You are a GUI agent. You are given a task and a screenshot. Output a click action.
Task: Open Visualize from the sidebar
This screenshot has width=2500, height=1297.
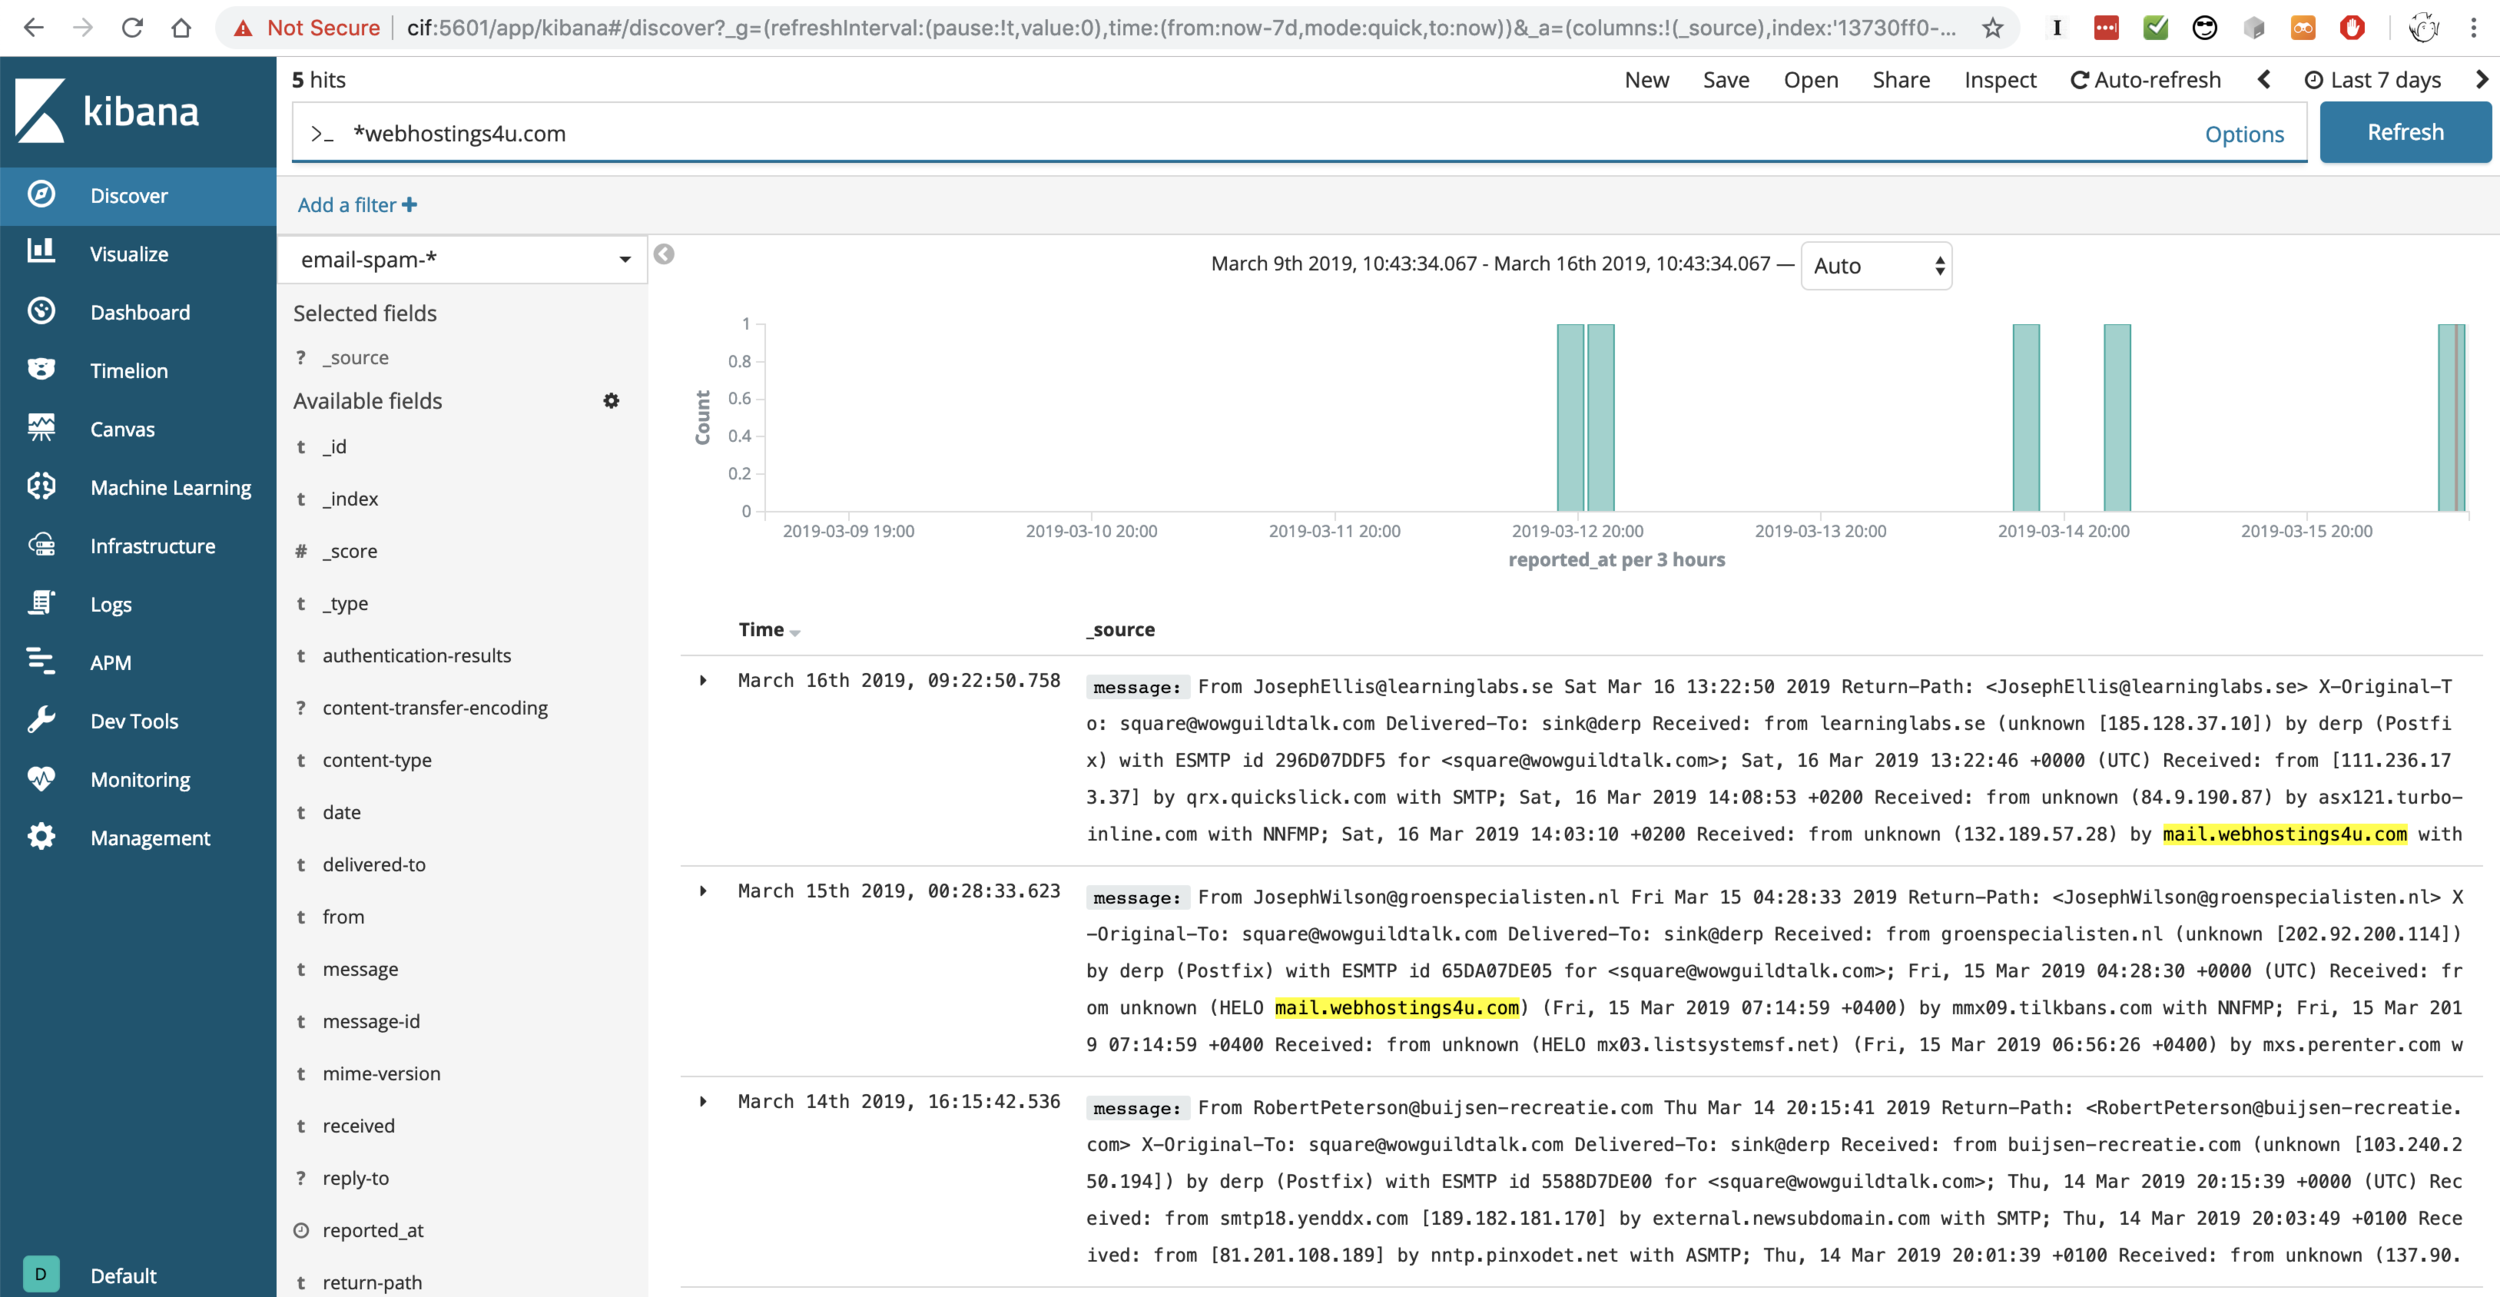point(138,254)
